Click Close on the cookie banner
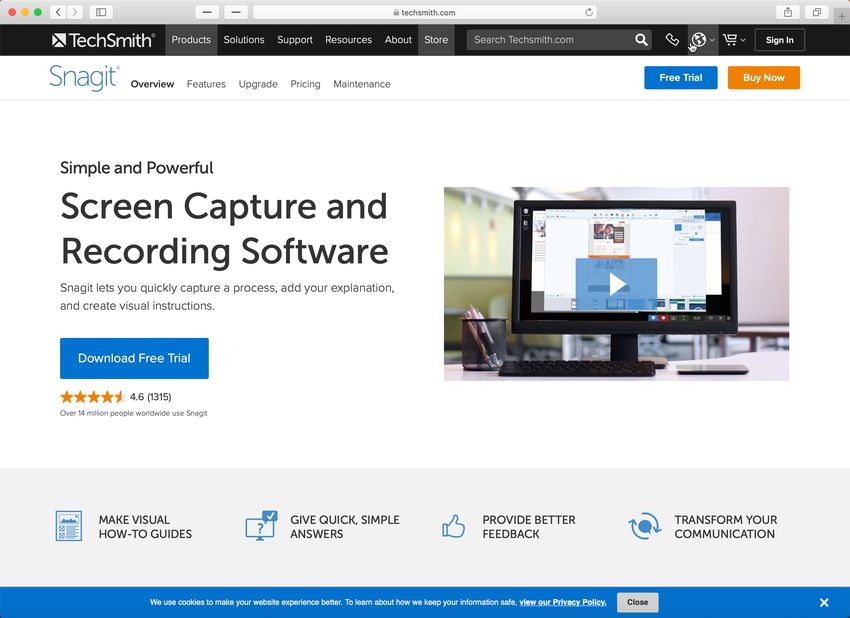 [x=638, y=602]
